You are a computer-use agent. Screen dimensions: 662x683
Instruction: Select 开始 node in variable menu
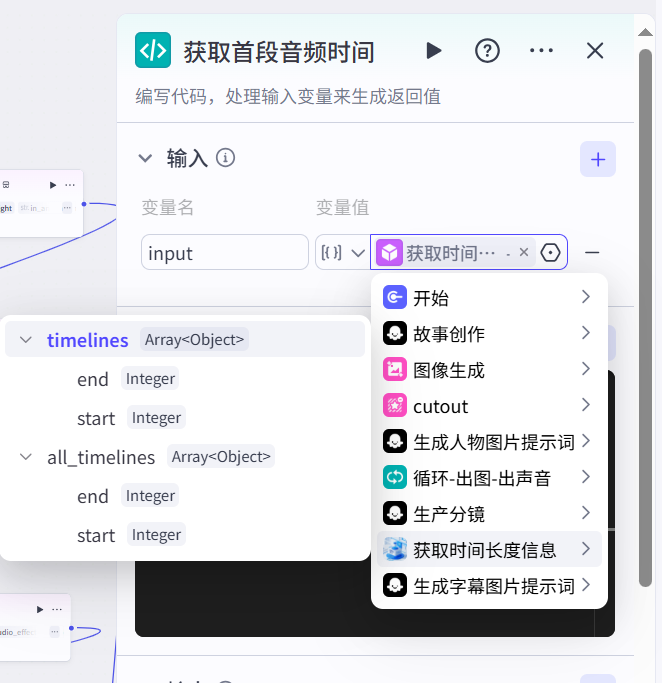489,298
